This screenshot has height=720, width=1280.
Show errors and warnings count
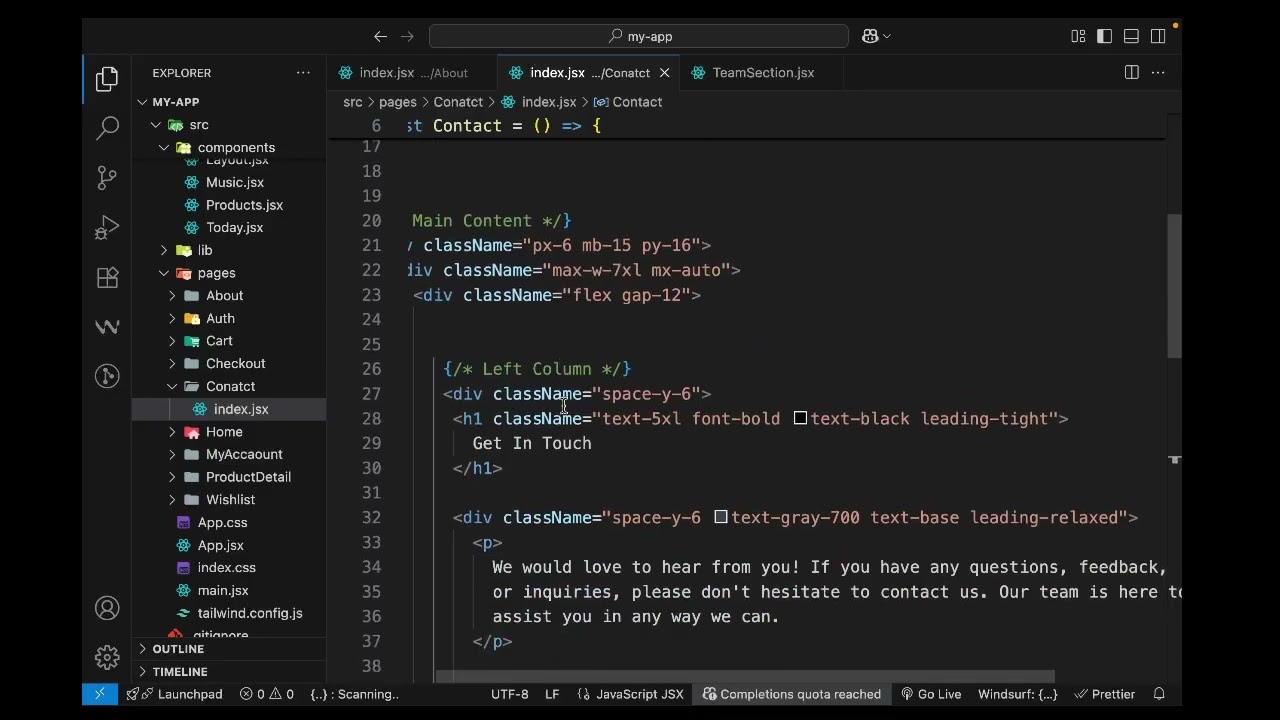(x=266, y=694)
